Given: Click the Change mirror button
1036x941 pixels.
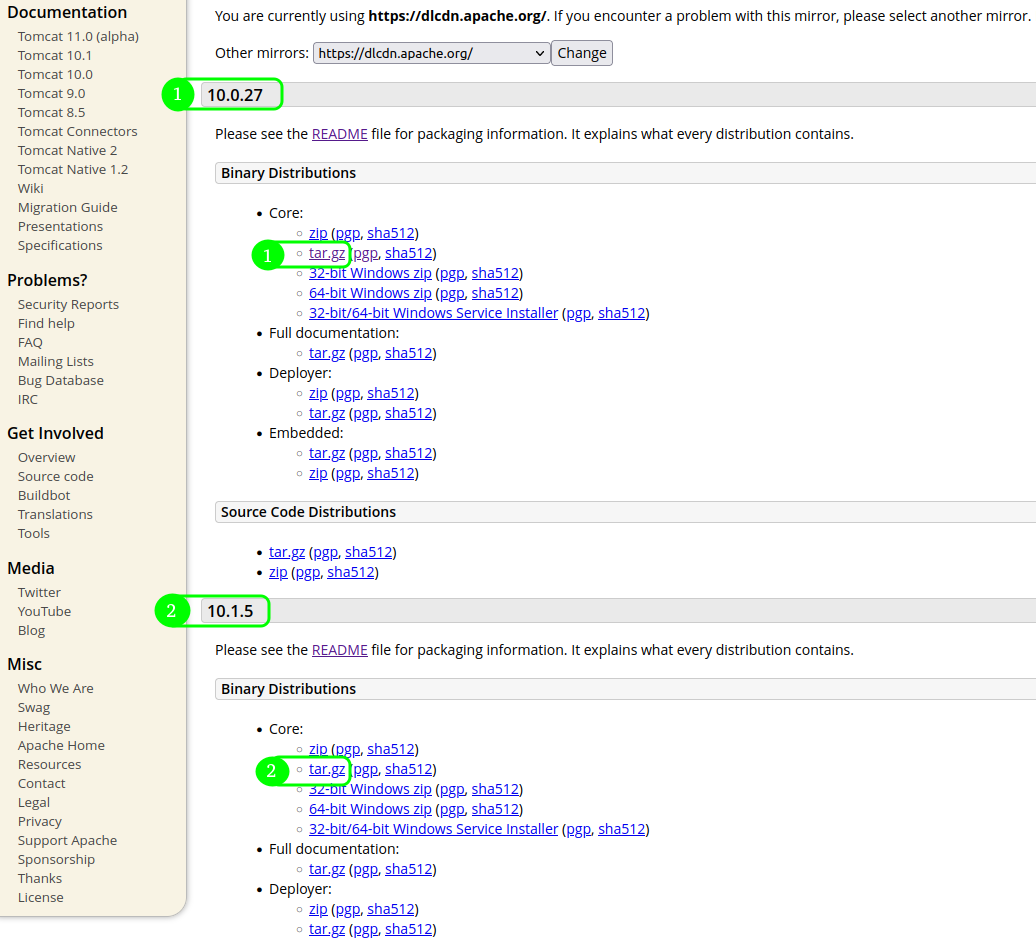Looking at the screenshot, I should coord(581,53).
